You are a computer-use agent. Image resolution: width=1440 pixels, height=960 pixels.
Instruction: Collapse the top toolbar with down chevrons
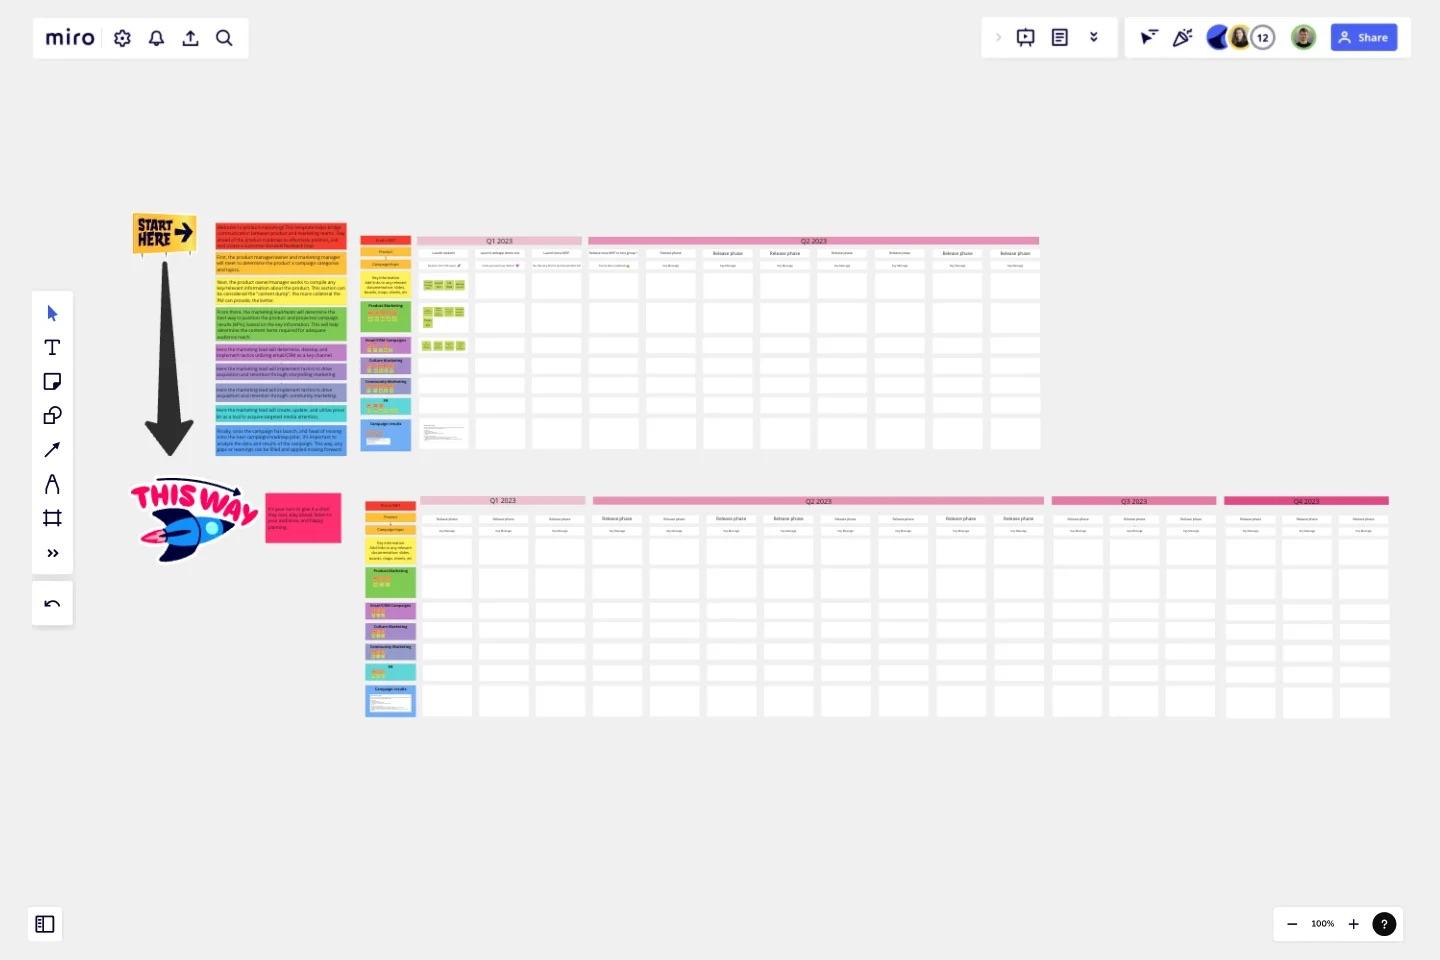(1094, 37)
